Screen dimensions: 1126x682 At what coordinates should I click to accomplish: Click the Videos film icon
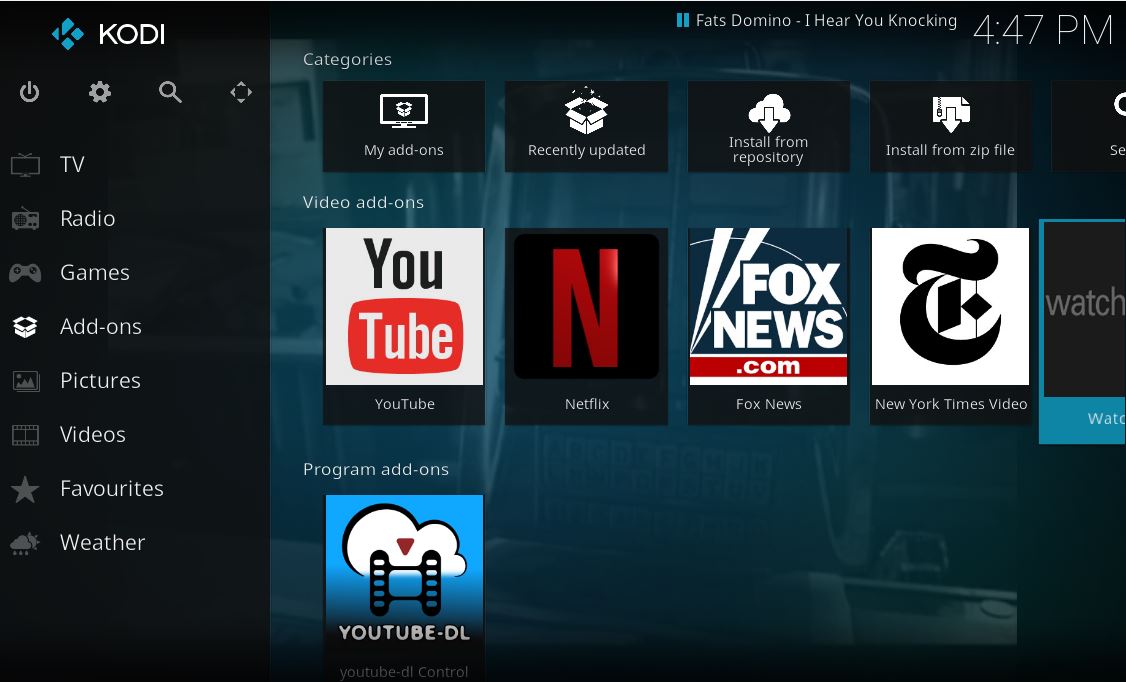coord(25,434)
